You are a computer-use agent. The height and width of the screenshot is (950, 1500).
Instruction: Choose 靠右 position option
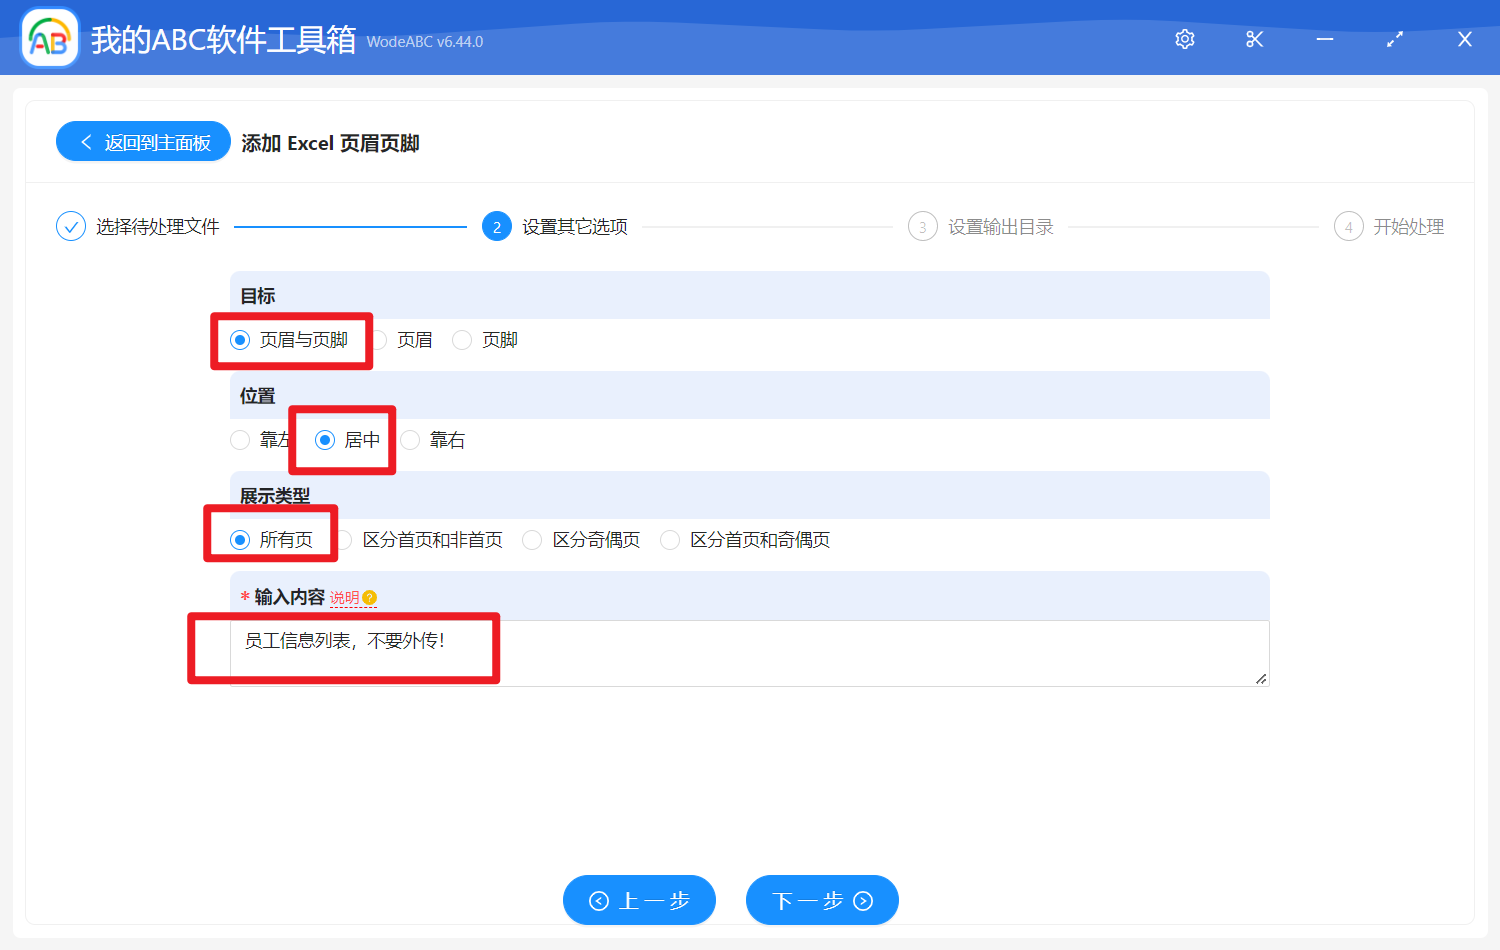click(x=410, y=440)
